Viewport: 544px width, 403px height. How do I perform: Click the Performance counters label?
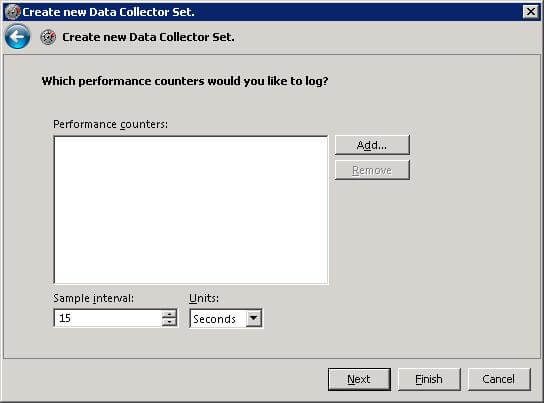(x=110, y=124)
